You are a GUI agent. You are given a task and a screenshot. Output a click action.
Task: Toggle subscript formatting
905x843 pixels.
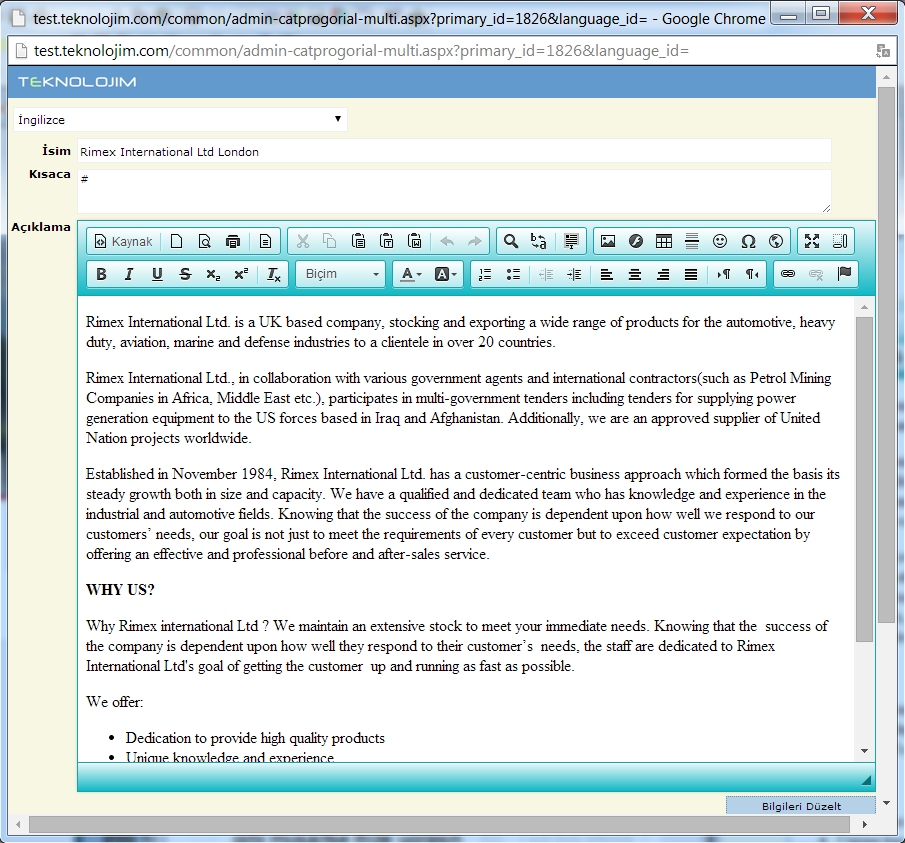click(213, 274)
